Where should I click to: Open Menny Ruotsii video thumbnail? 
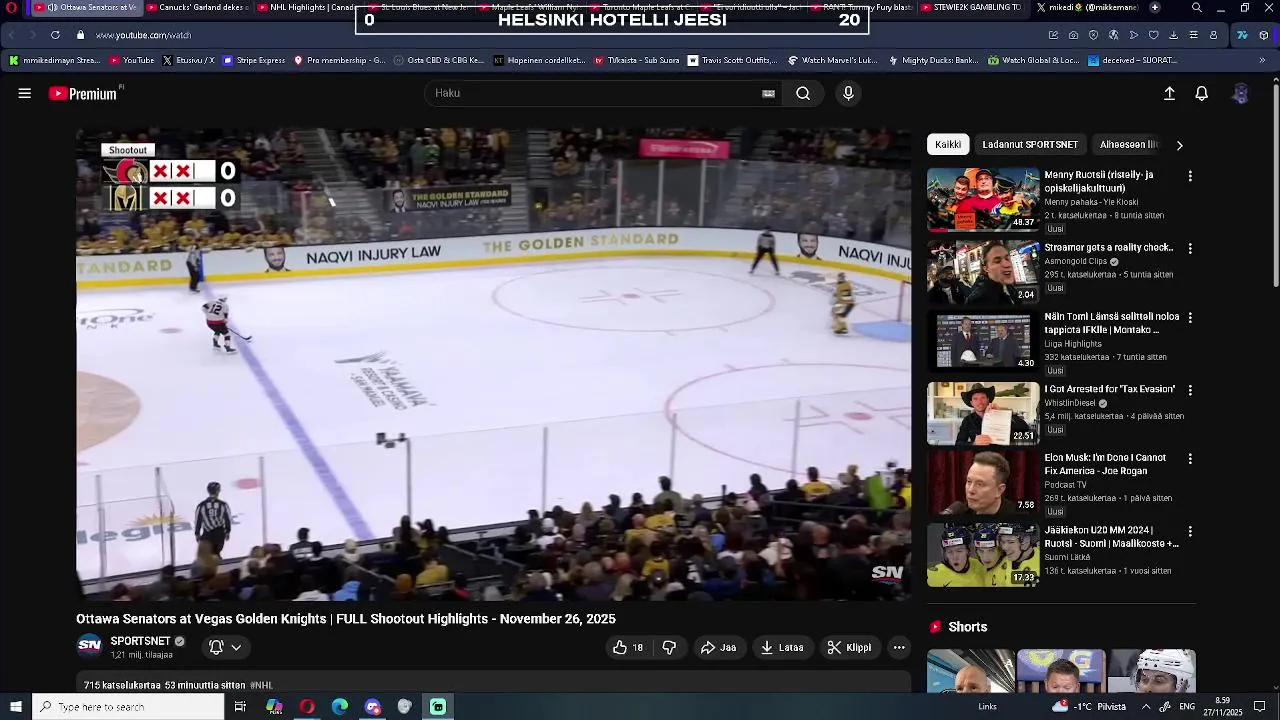[983, 199]
